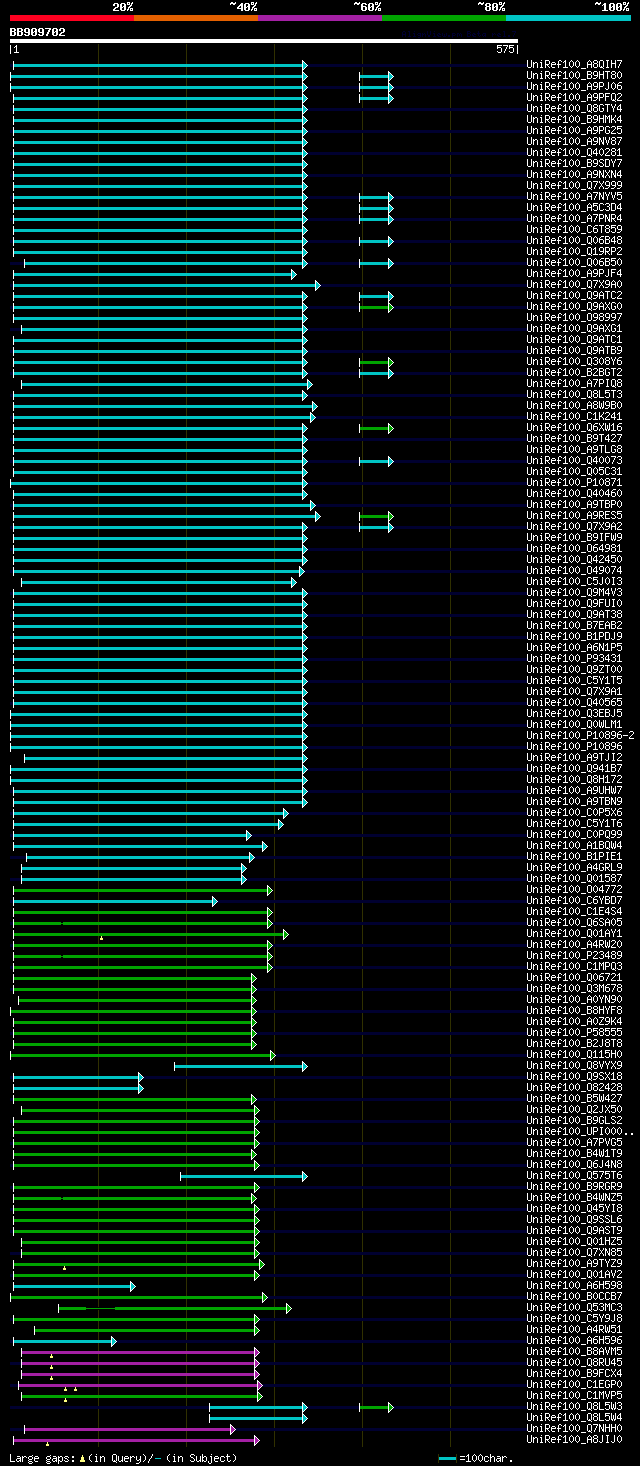Click the '=100char.' scale legend
Screen dimensions: 640x1466
pos(476,1458)
